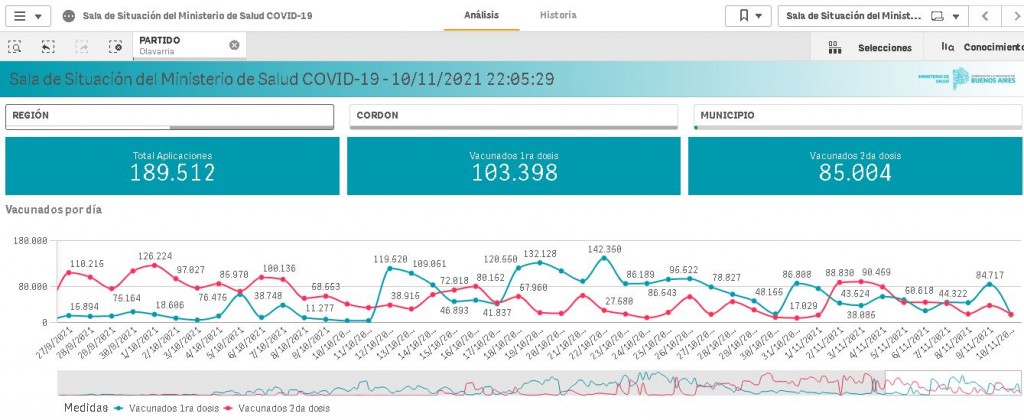Click the 142.350 peak data label
The height and width of the screenshot is (420, 1024).
point(603,249)
